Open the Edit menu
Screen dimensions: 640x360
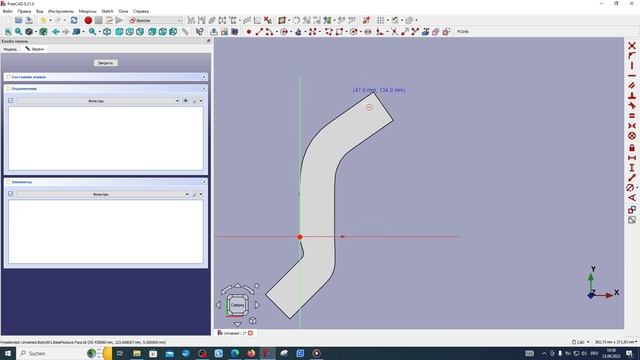click(24, 11)
